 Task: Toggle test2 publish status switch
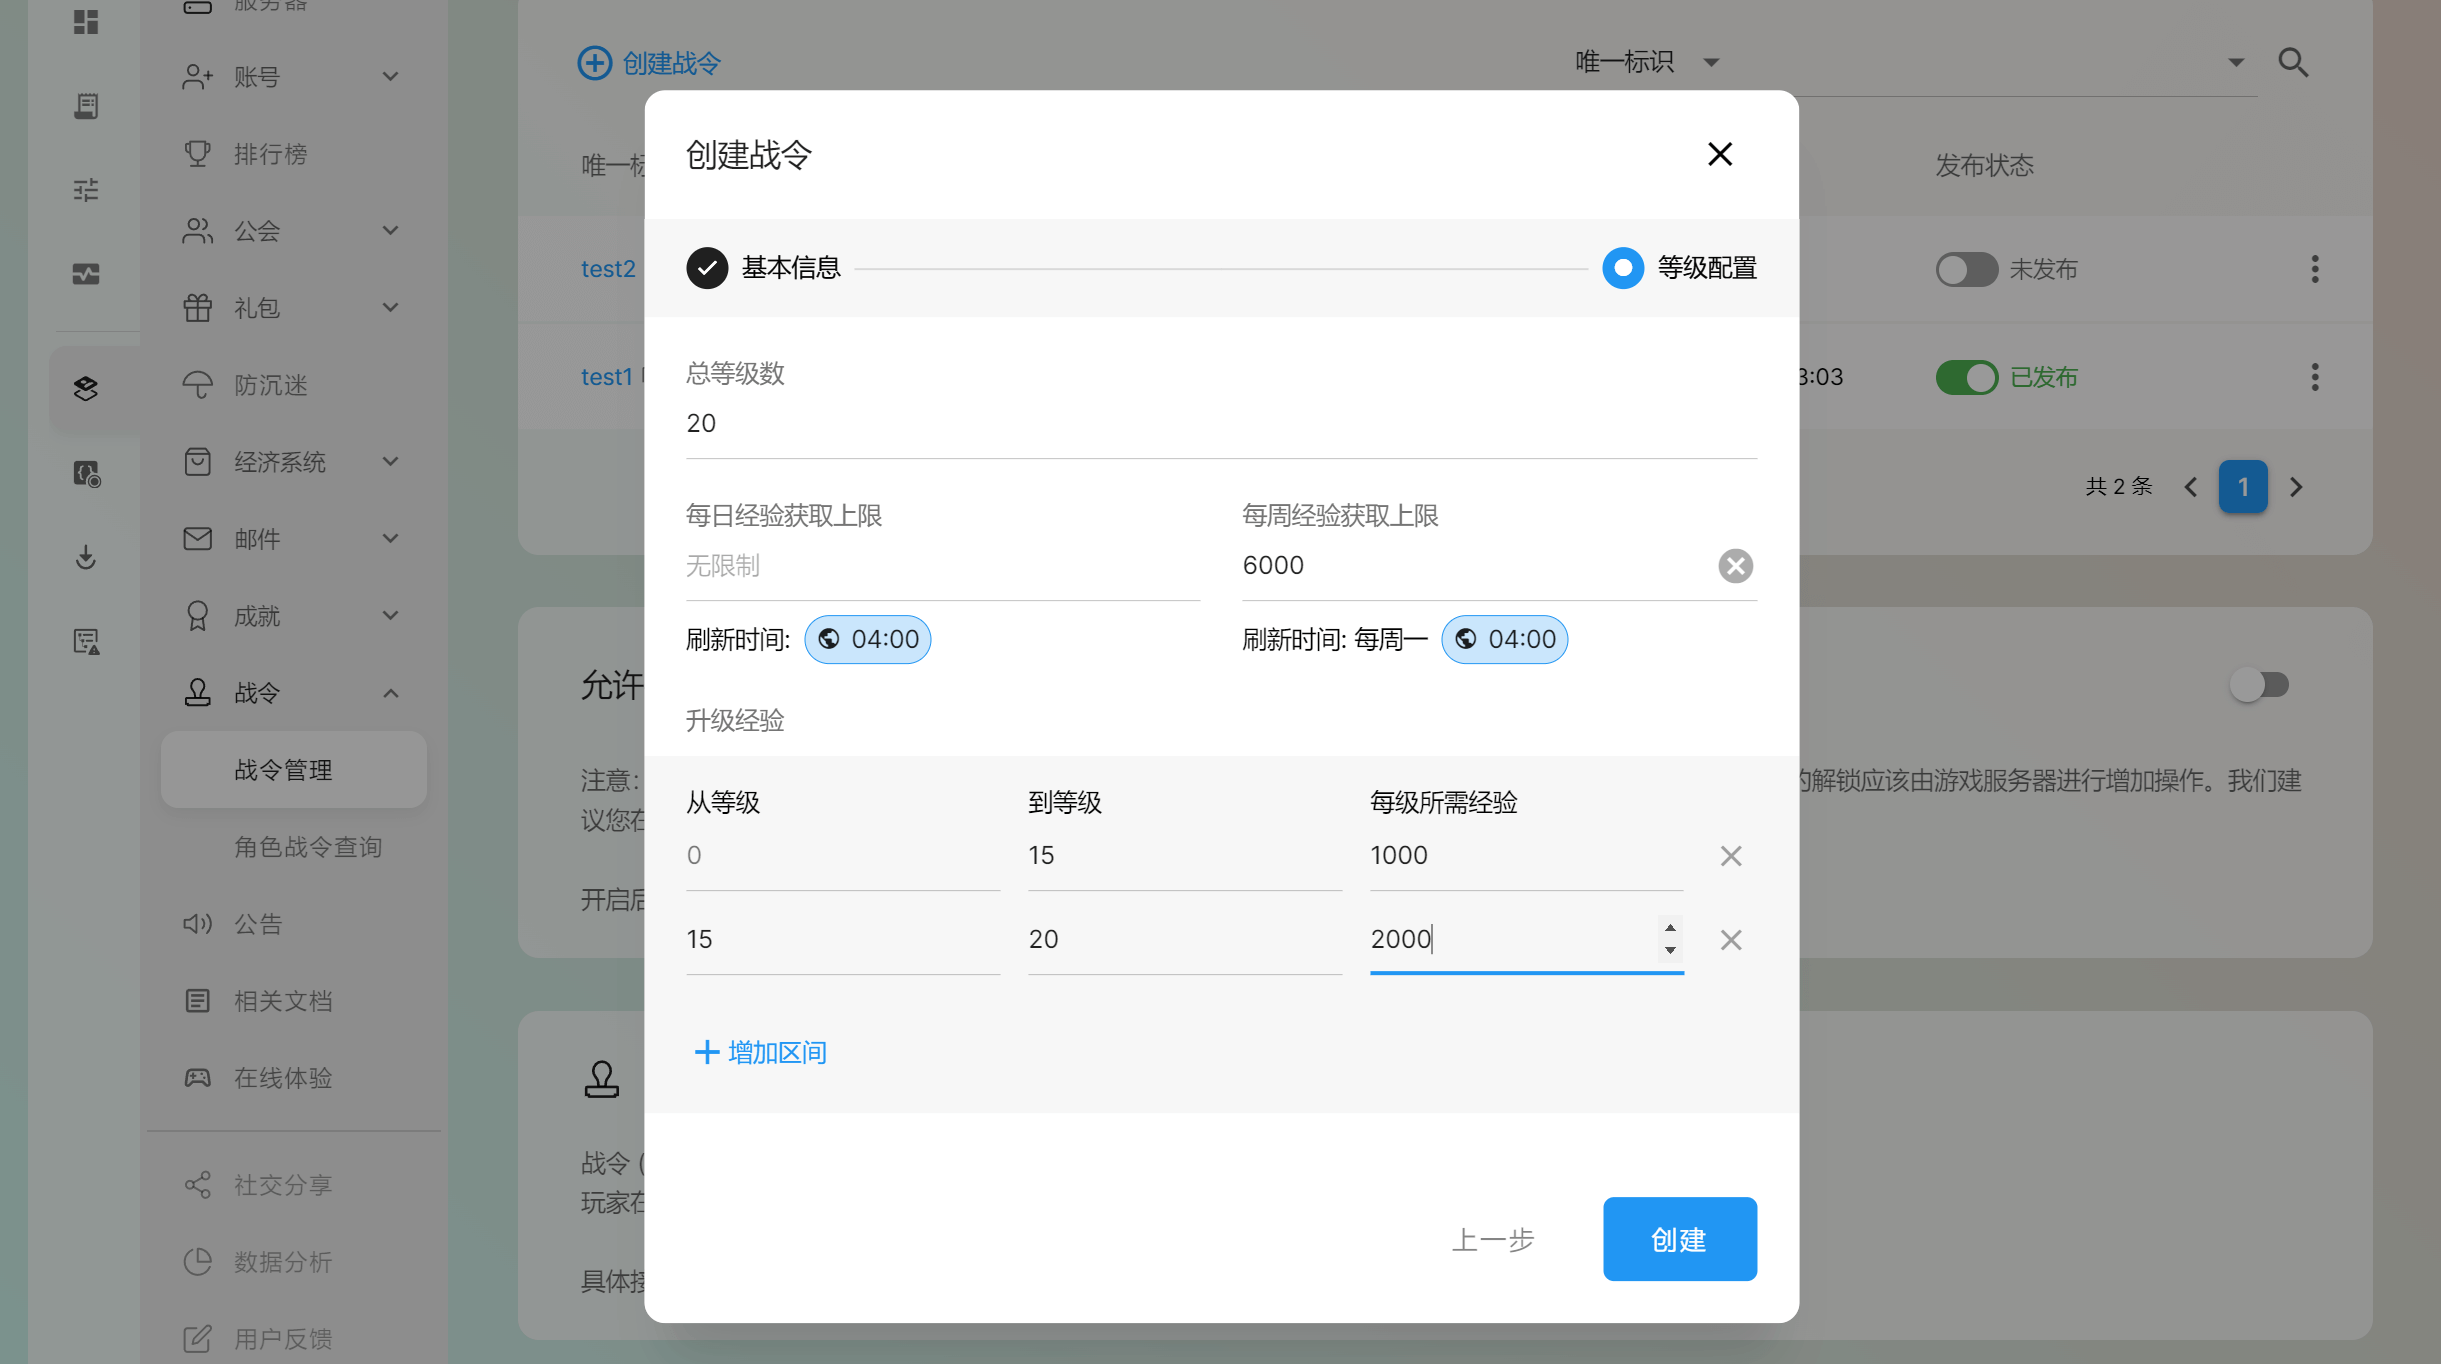[x=1965, y=269]
